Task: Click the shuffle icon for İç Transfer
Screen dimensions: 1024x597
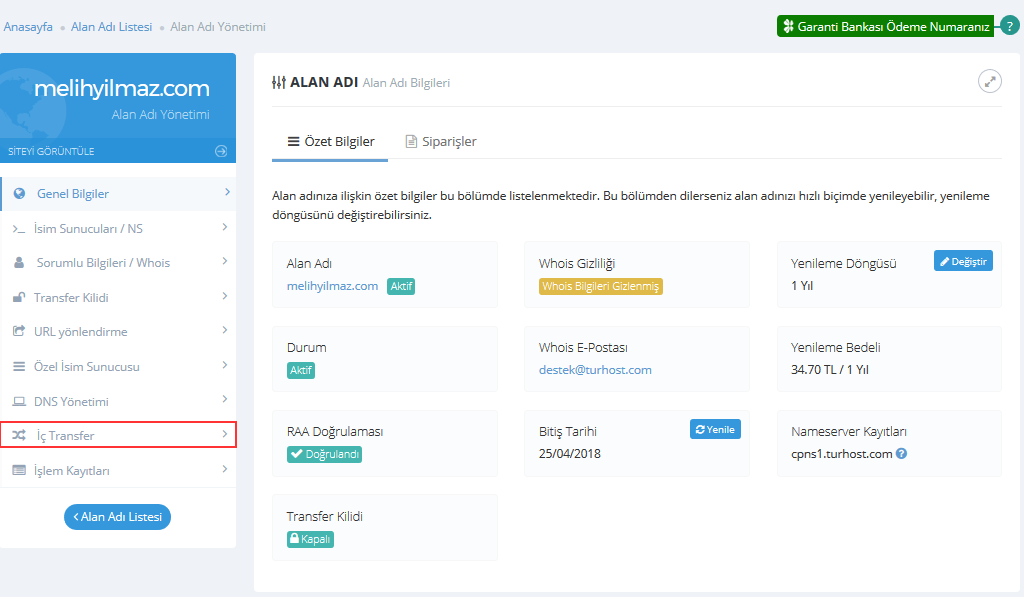Action: point(19,436)
